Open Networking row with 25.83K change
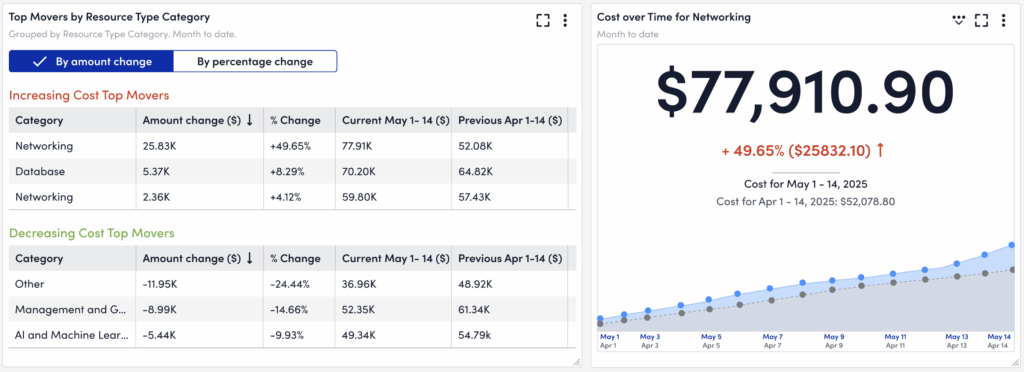 (293, 146)
